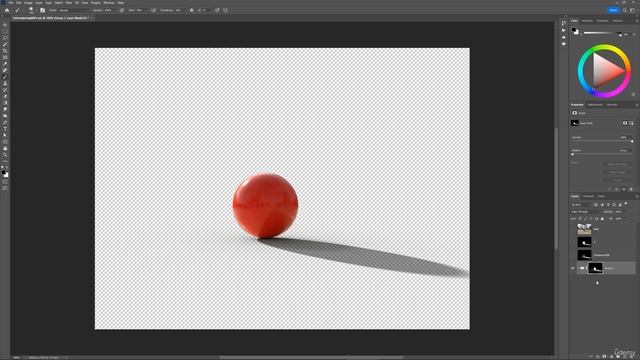Click the Share button
Viewport: 640px width, 360px height.
pos(613,10)
